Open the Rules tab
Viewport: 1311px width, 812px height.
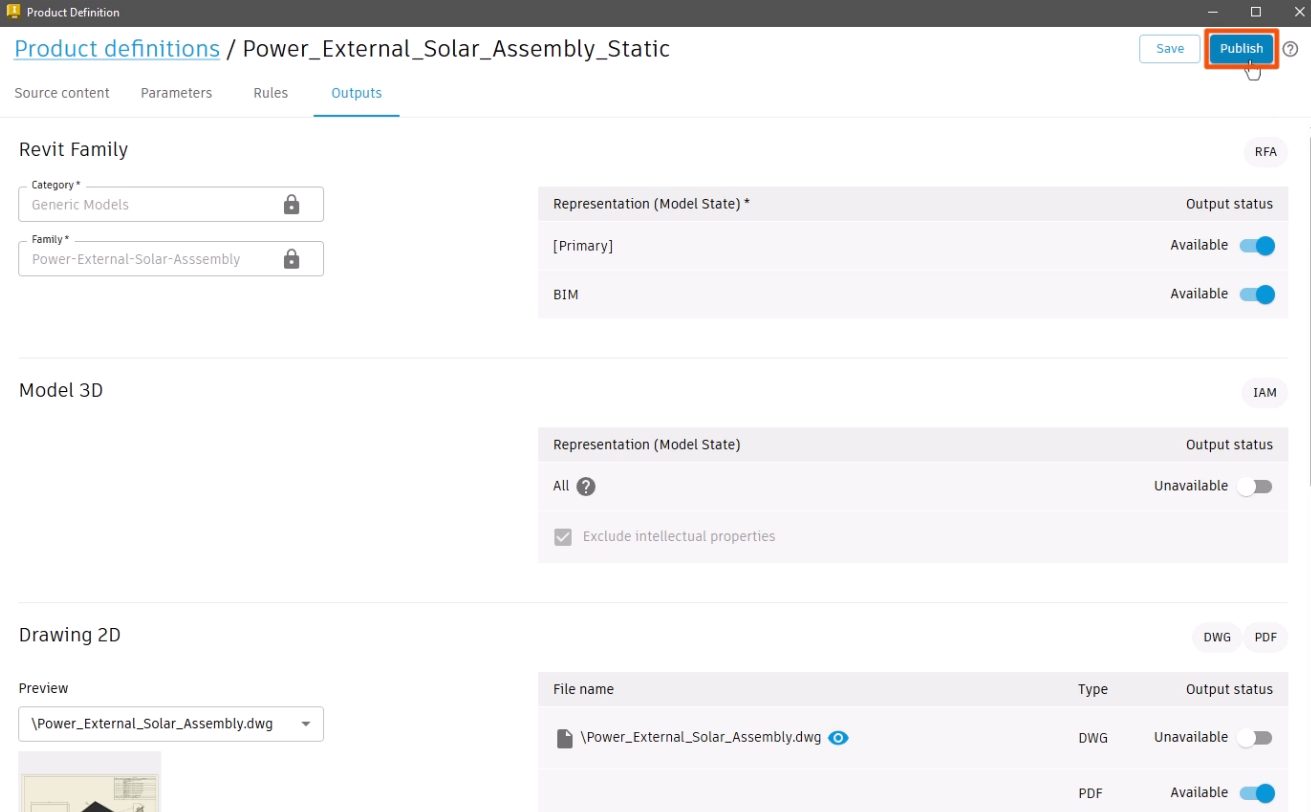click(270, 93)
